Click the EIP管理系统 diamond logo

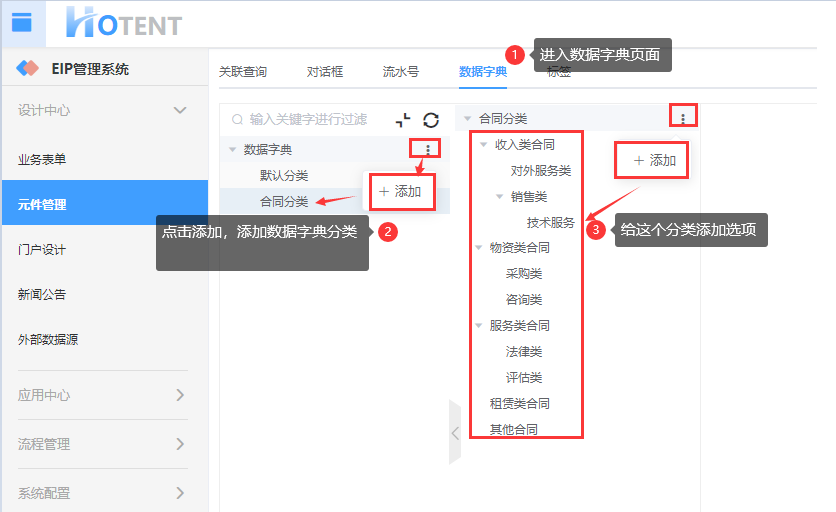pyautogui.click(x=28, y=68)
